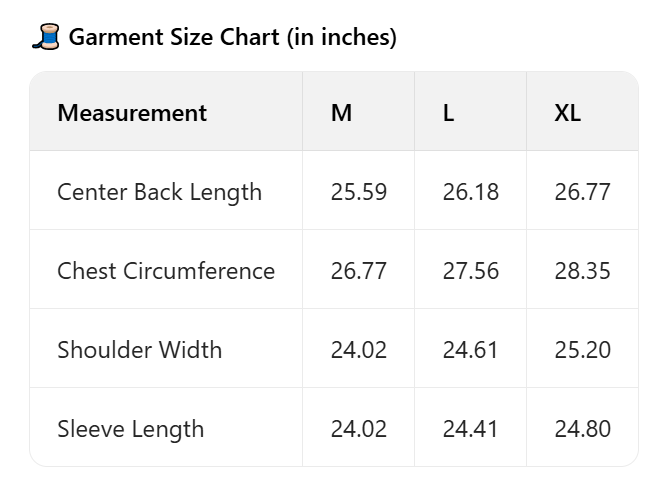Click the 25.20 Shoulder Width XL value
This screenshot has width=653, height=477.
582,350
